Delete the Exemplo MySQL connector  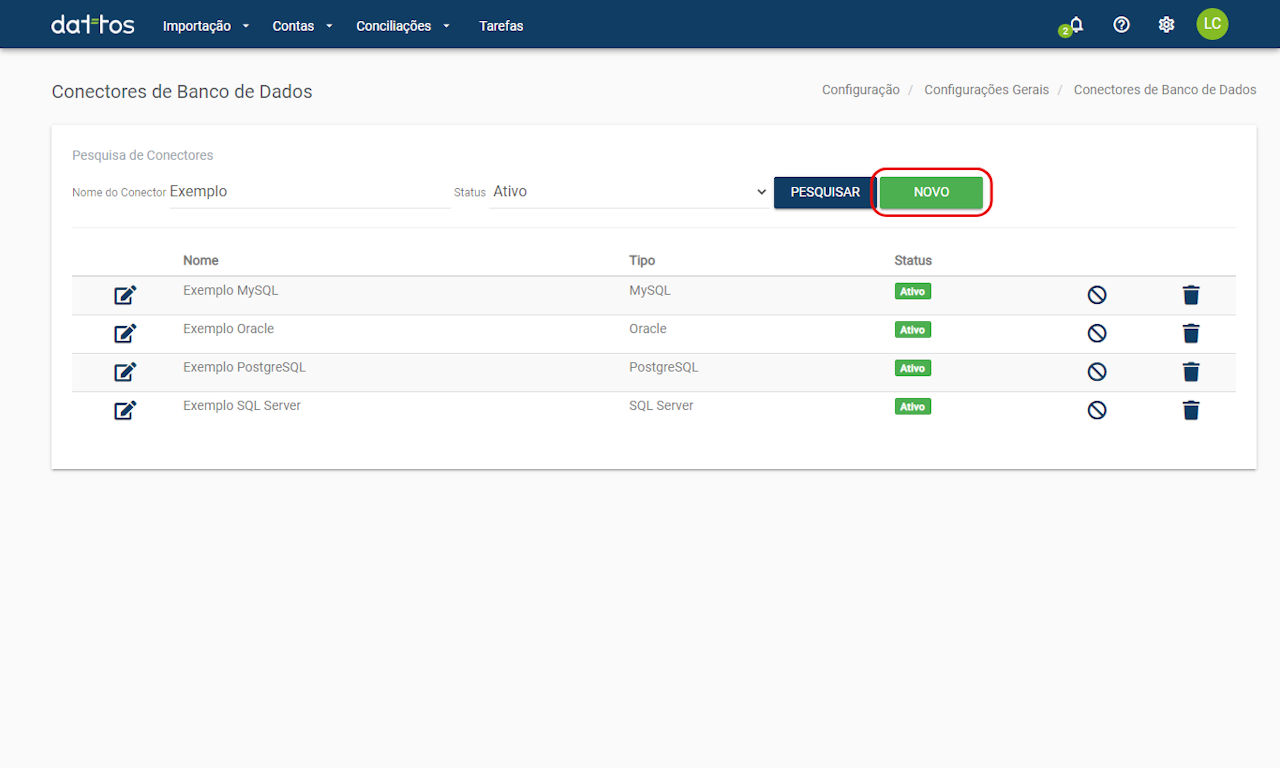[1190, 295]
